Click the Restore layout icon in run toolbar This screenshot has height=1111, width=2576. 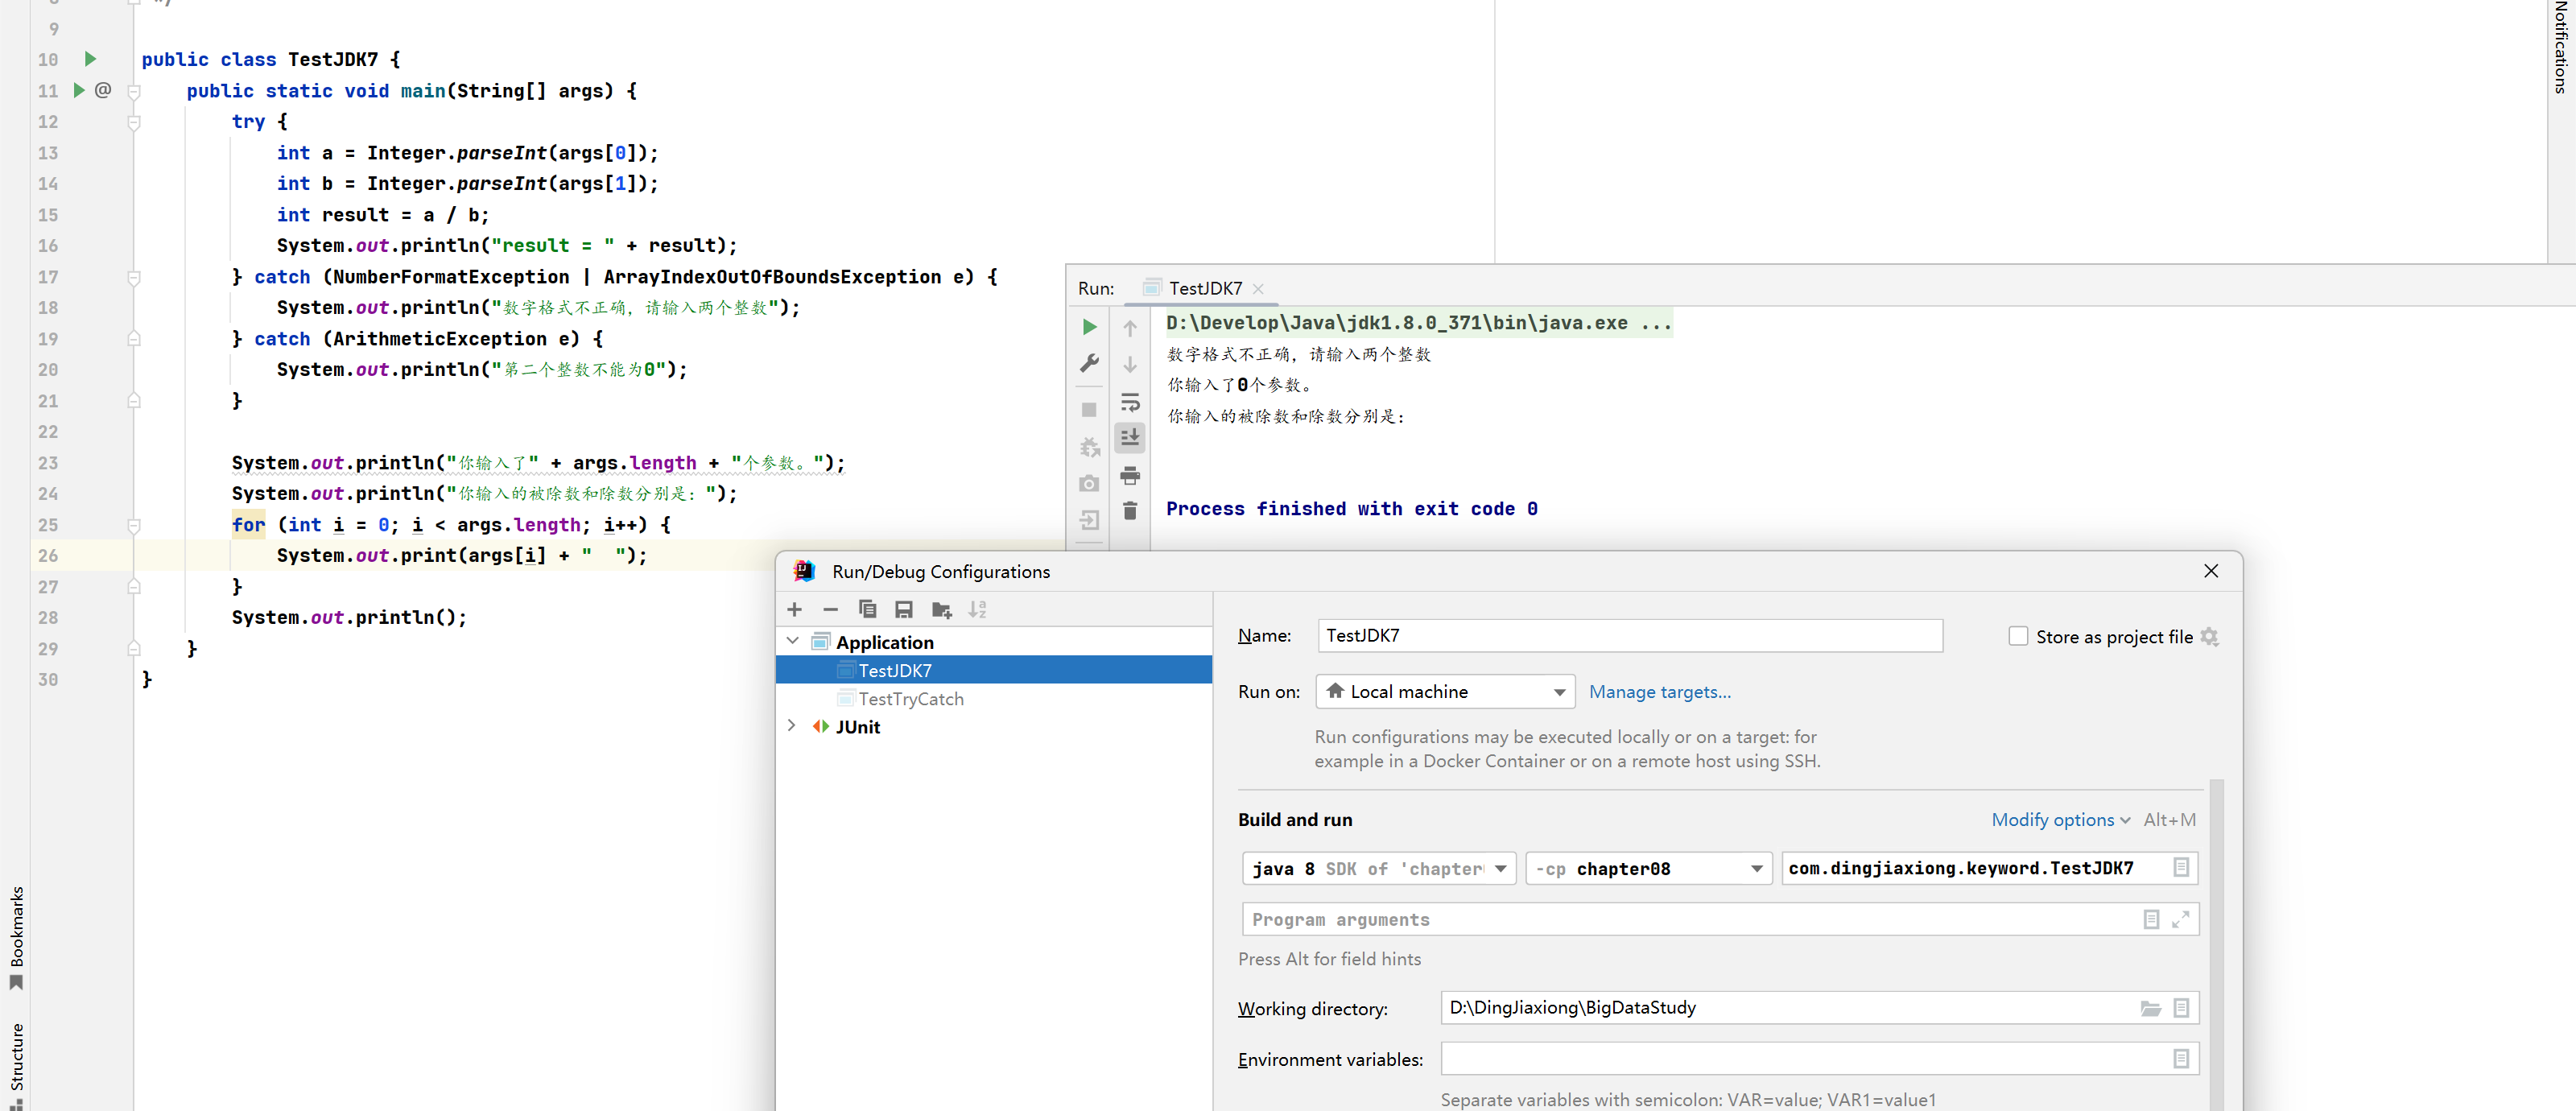pos(1089,519)
